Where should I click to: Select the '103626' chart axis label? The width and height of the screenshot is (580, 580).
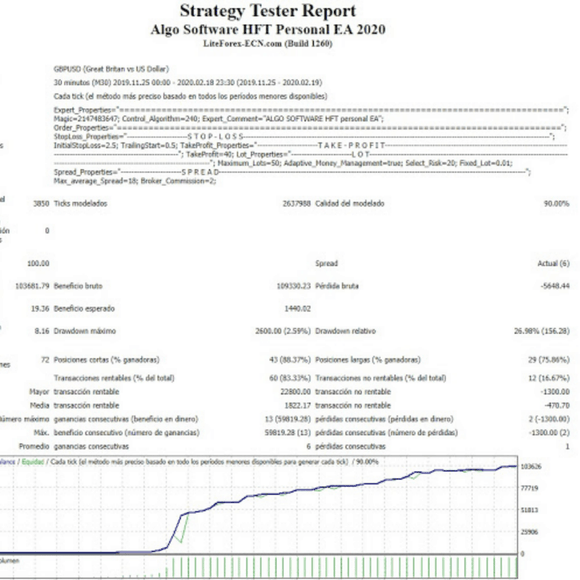pos(531,467)
